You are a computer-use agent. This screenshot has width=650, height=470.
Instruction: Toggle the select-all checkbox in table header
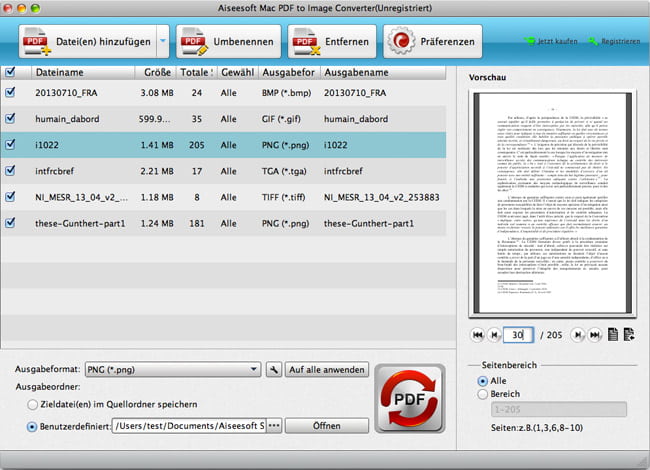pos(10,72)
